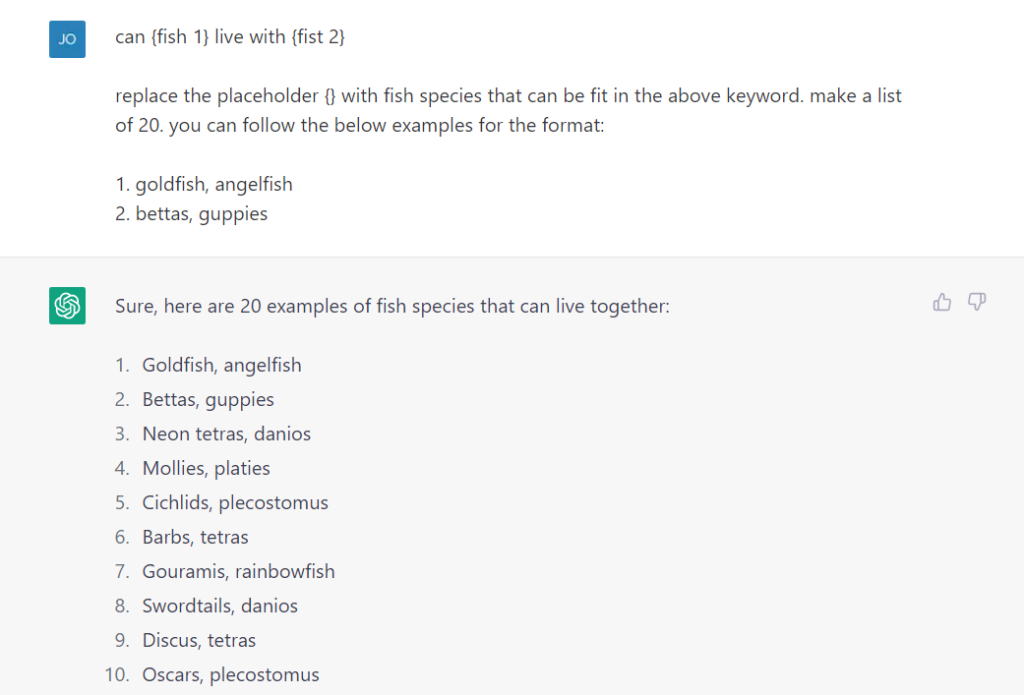Click list item "Barbs, tetras"
The width and height of the screenshot is (1024, 695).
[x=195, y=537]
